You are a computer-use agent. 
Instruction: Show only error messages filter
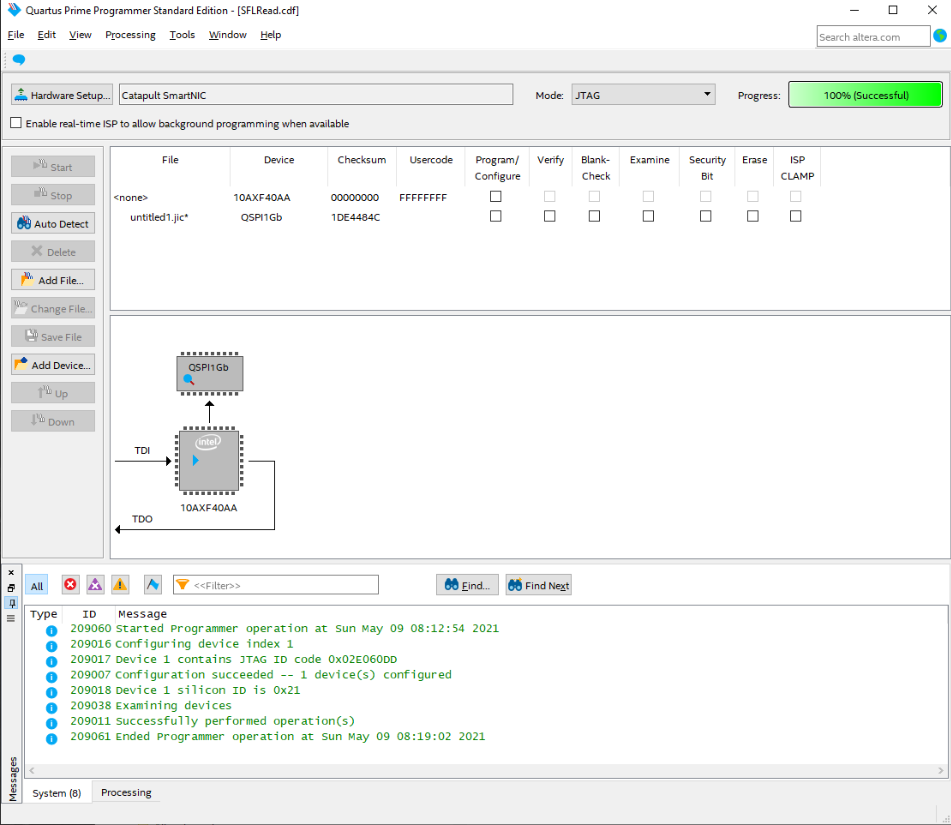(x=70, y=585)
